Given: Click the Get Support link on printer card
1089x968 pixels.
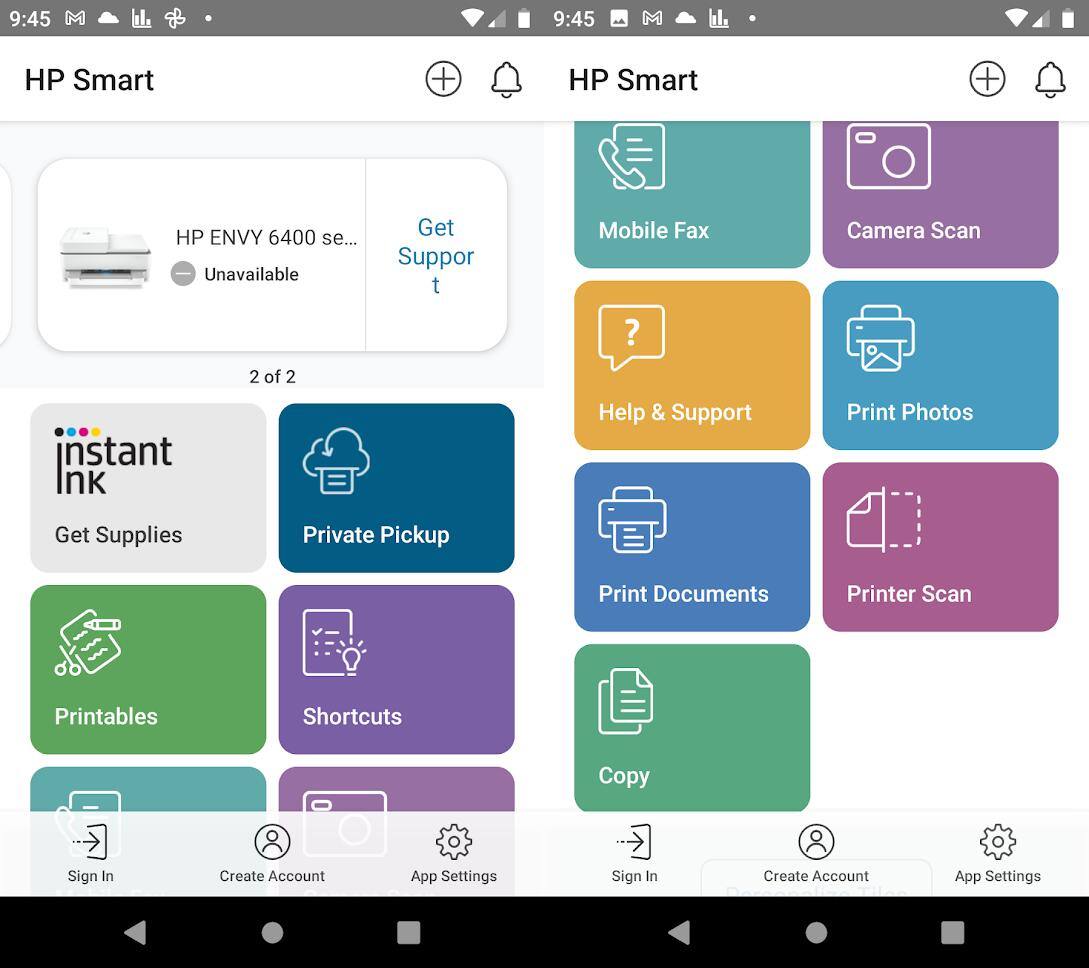Looking at the screenshot, I should (x=436, y=256).
